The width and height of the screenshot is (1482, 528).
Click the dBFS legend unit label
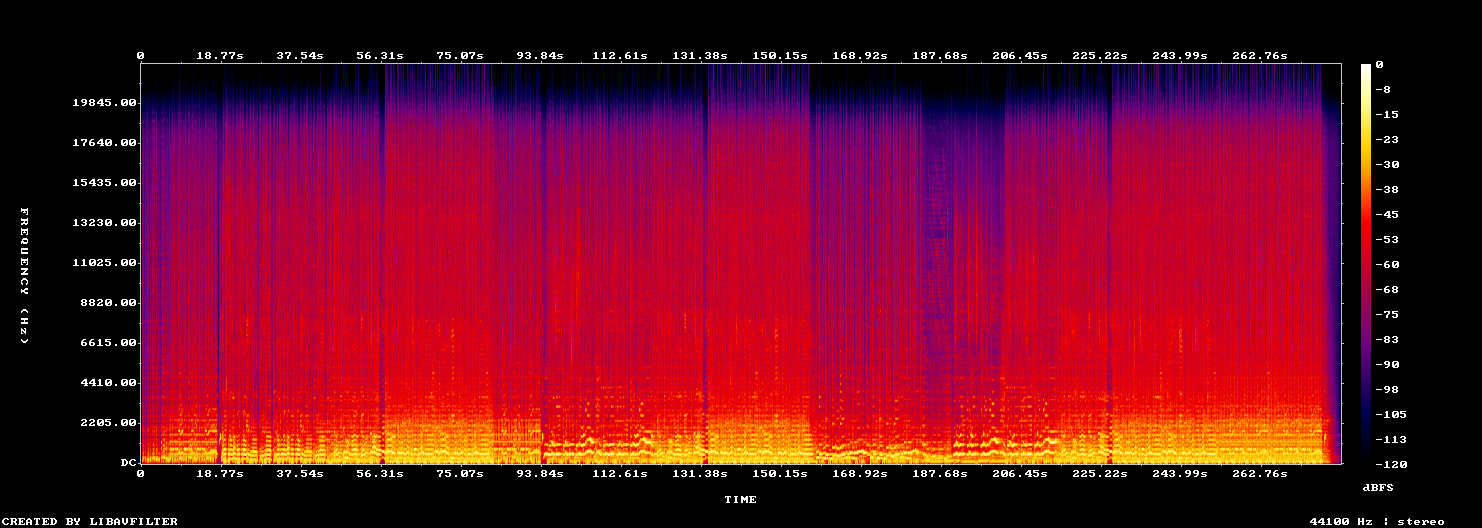(1378, 487)
